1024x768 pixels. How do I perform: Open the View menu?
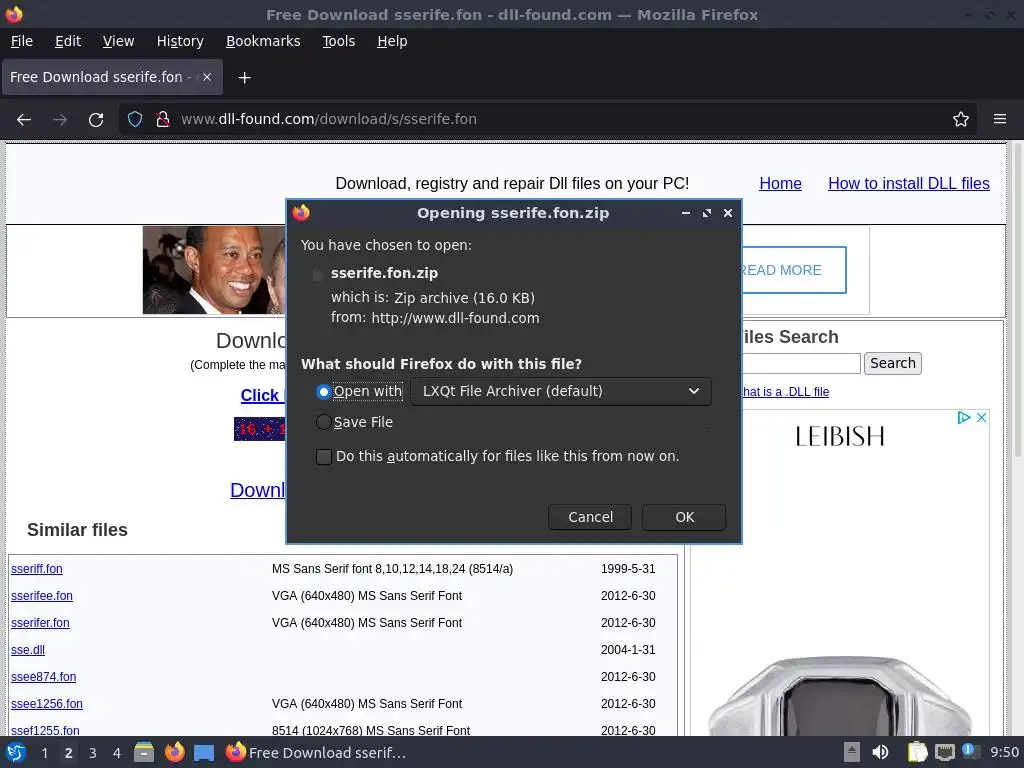point(118,41)
